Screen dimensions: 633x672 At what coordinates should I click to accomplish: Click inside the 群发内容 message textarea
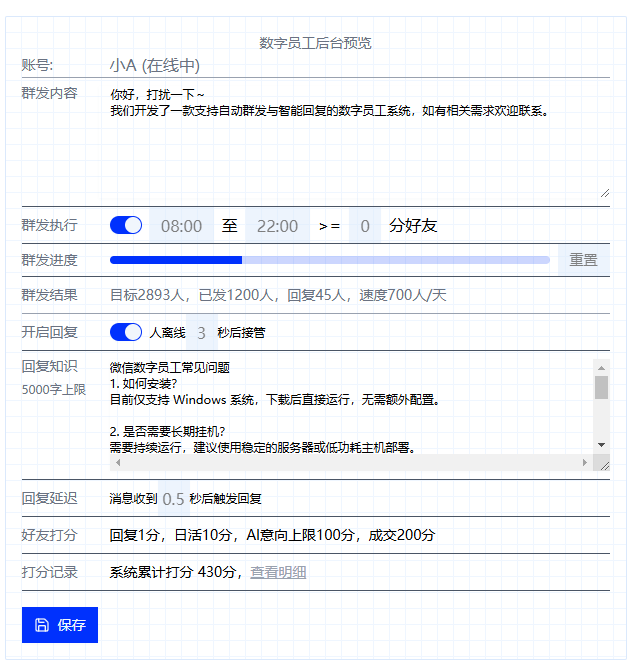(x=360, y=141)
